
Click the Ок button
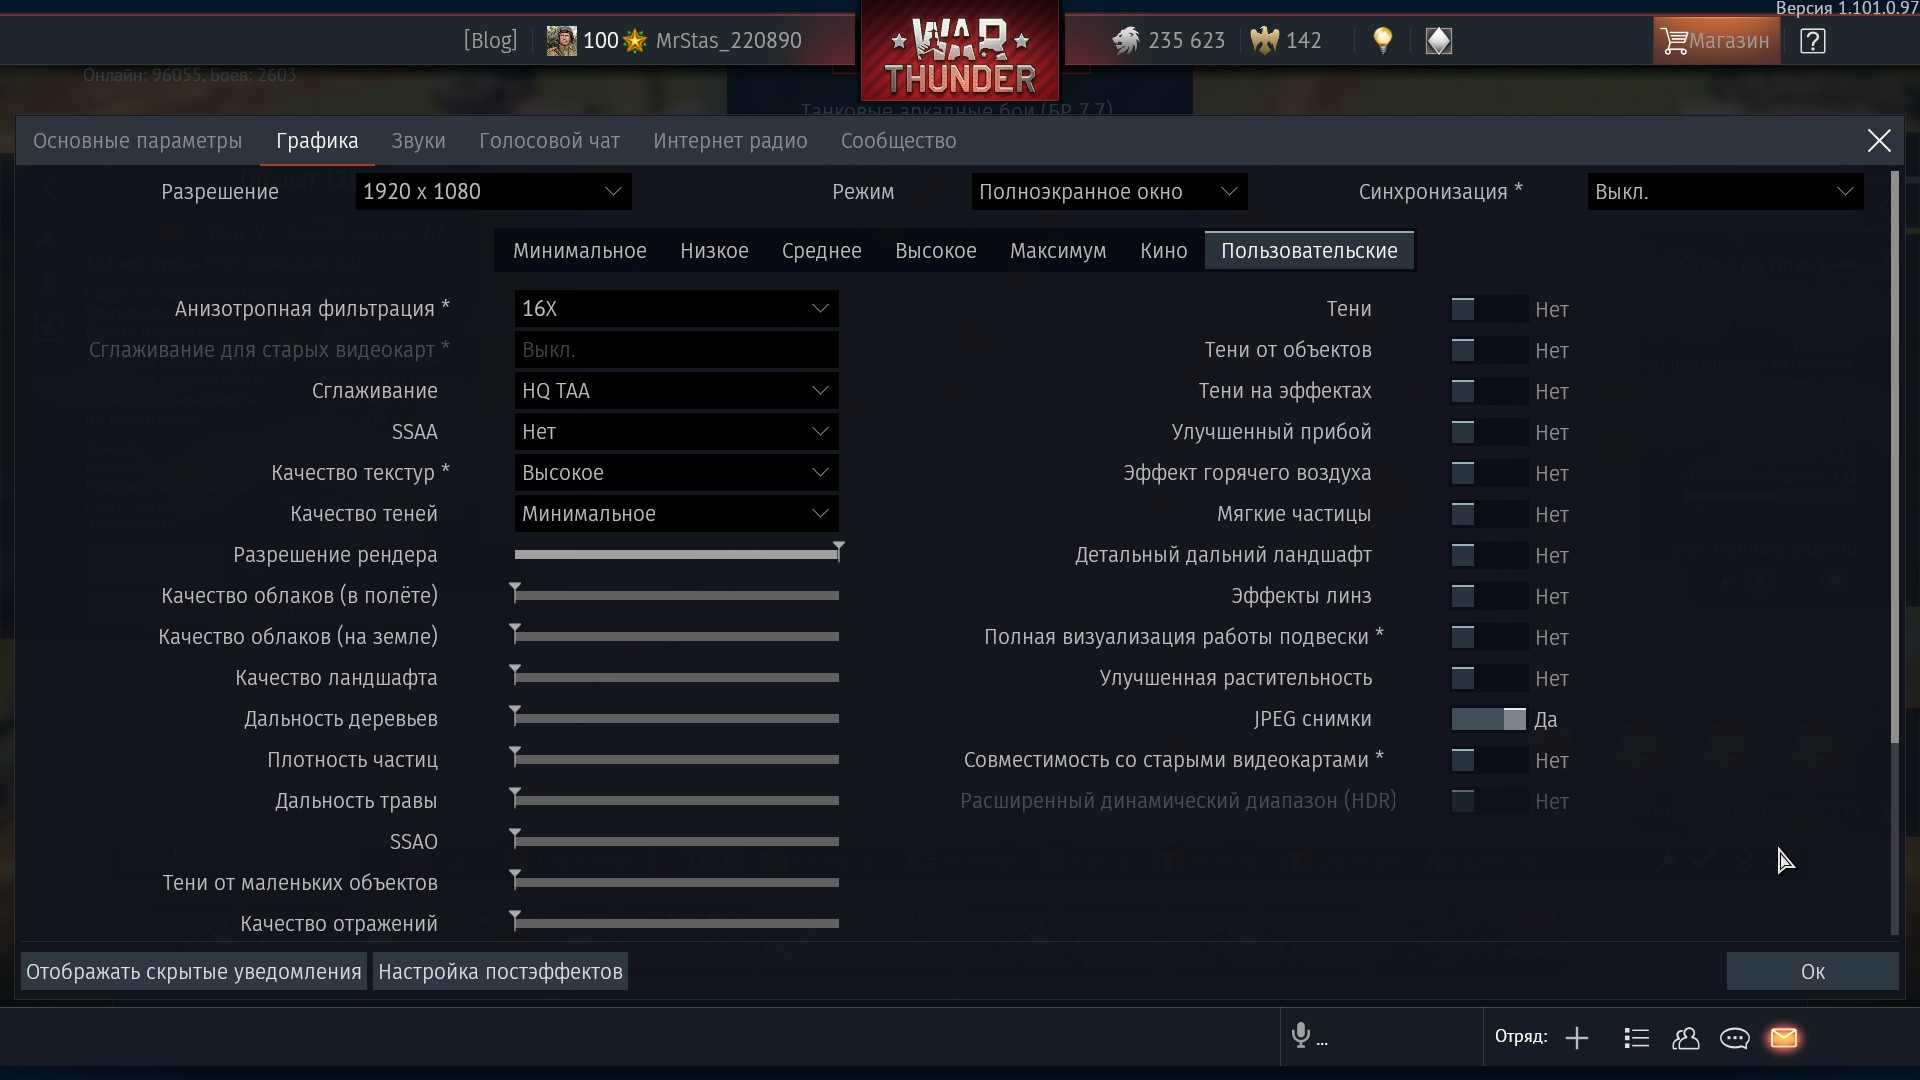pyautogui.click(x=1811, y=972)
